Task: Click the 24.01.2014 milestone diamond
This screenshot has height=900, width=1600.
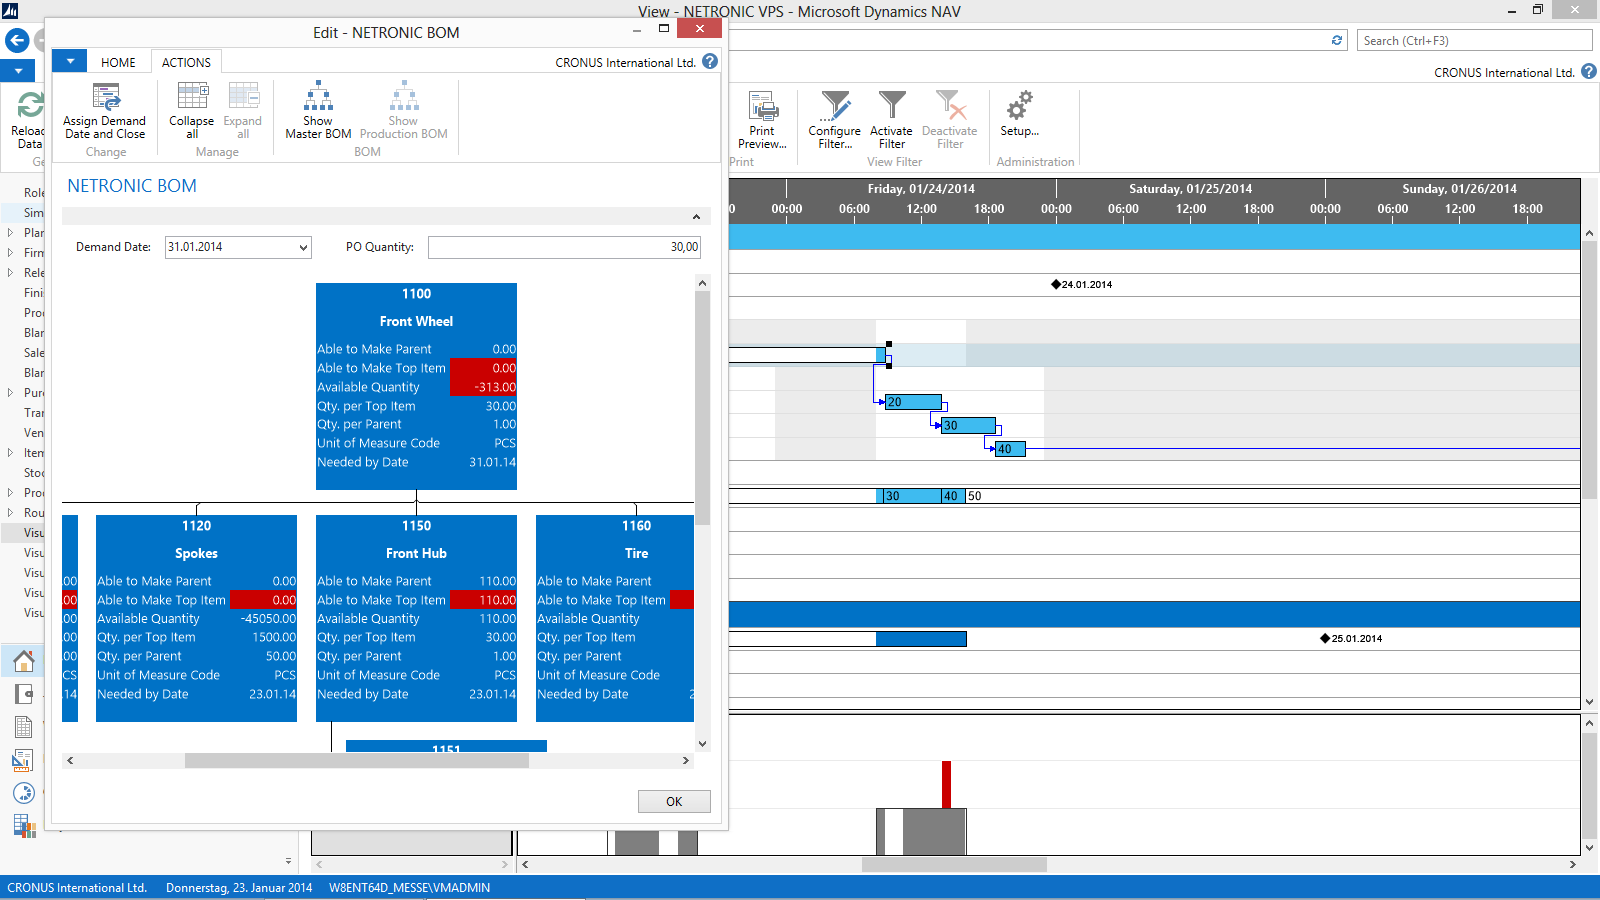Action: pyautogui.click(x=1056, y=285)
